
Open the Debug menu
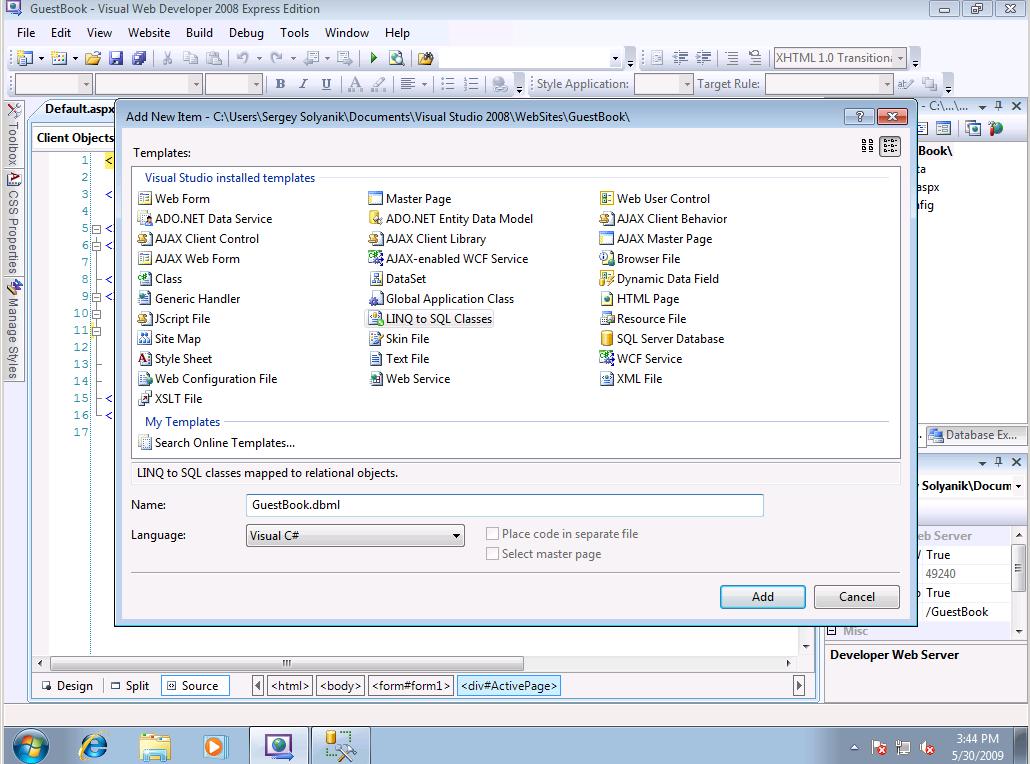click(x=246, y=33)
